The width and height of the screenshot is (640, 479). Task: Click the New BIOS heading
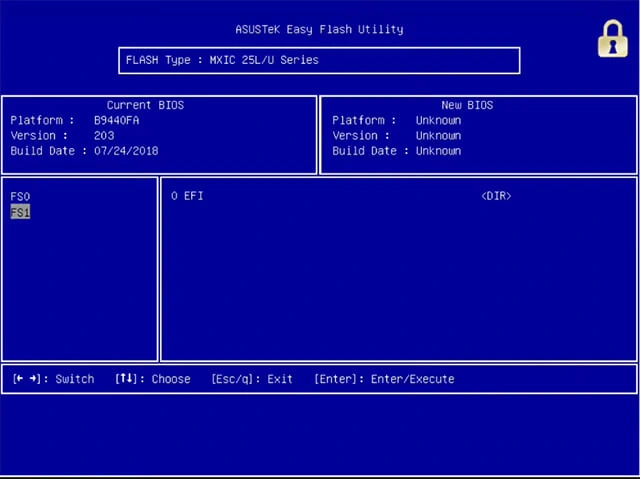467,105
